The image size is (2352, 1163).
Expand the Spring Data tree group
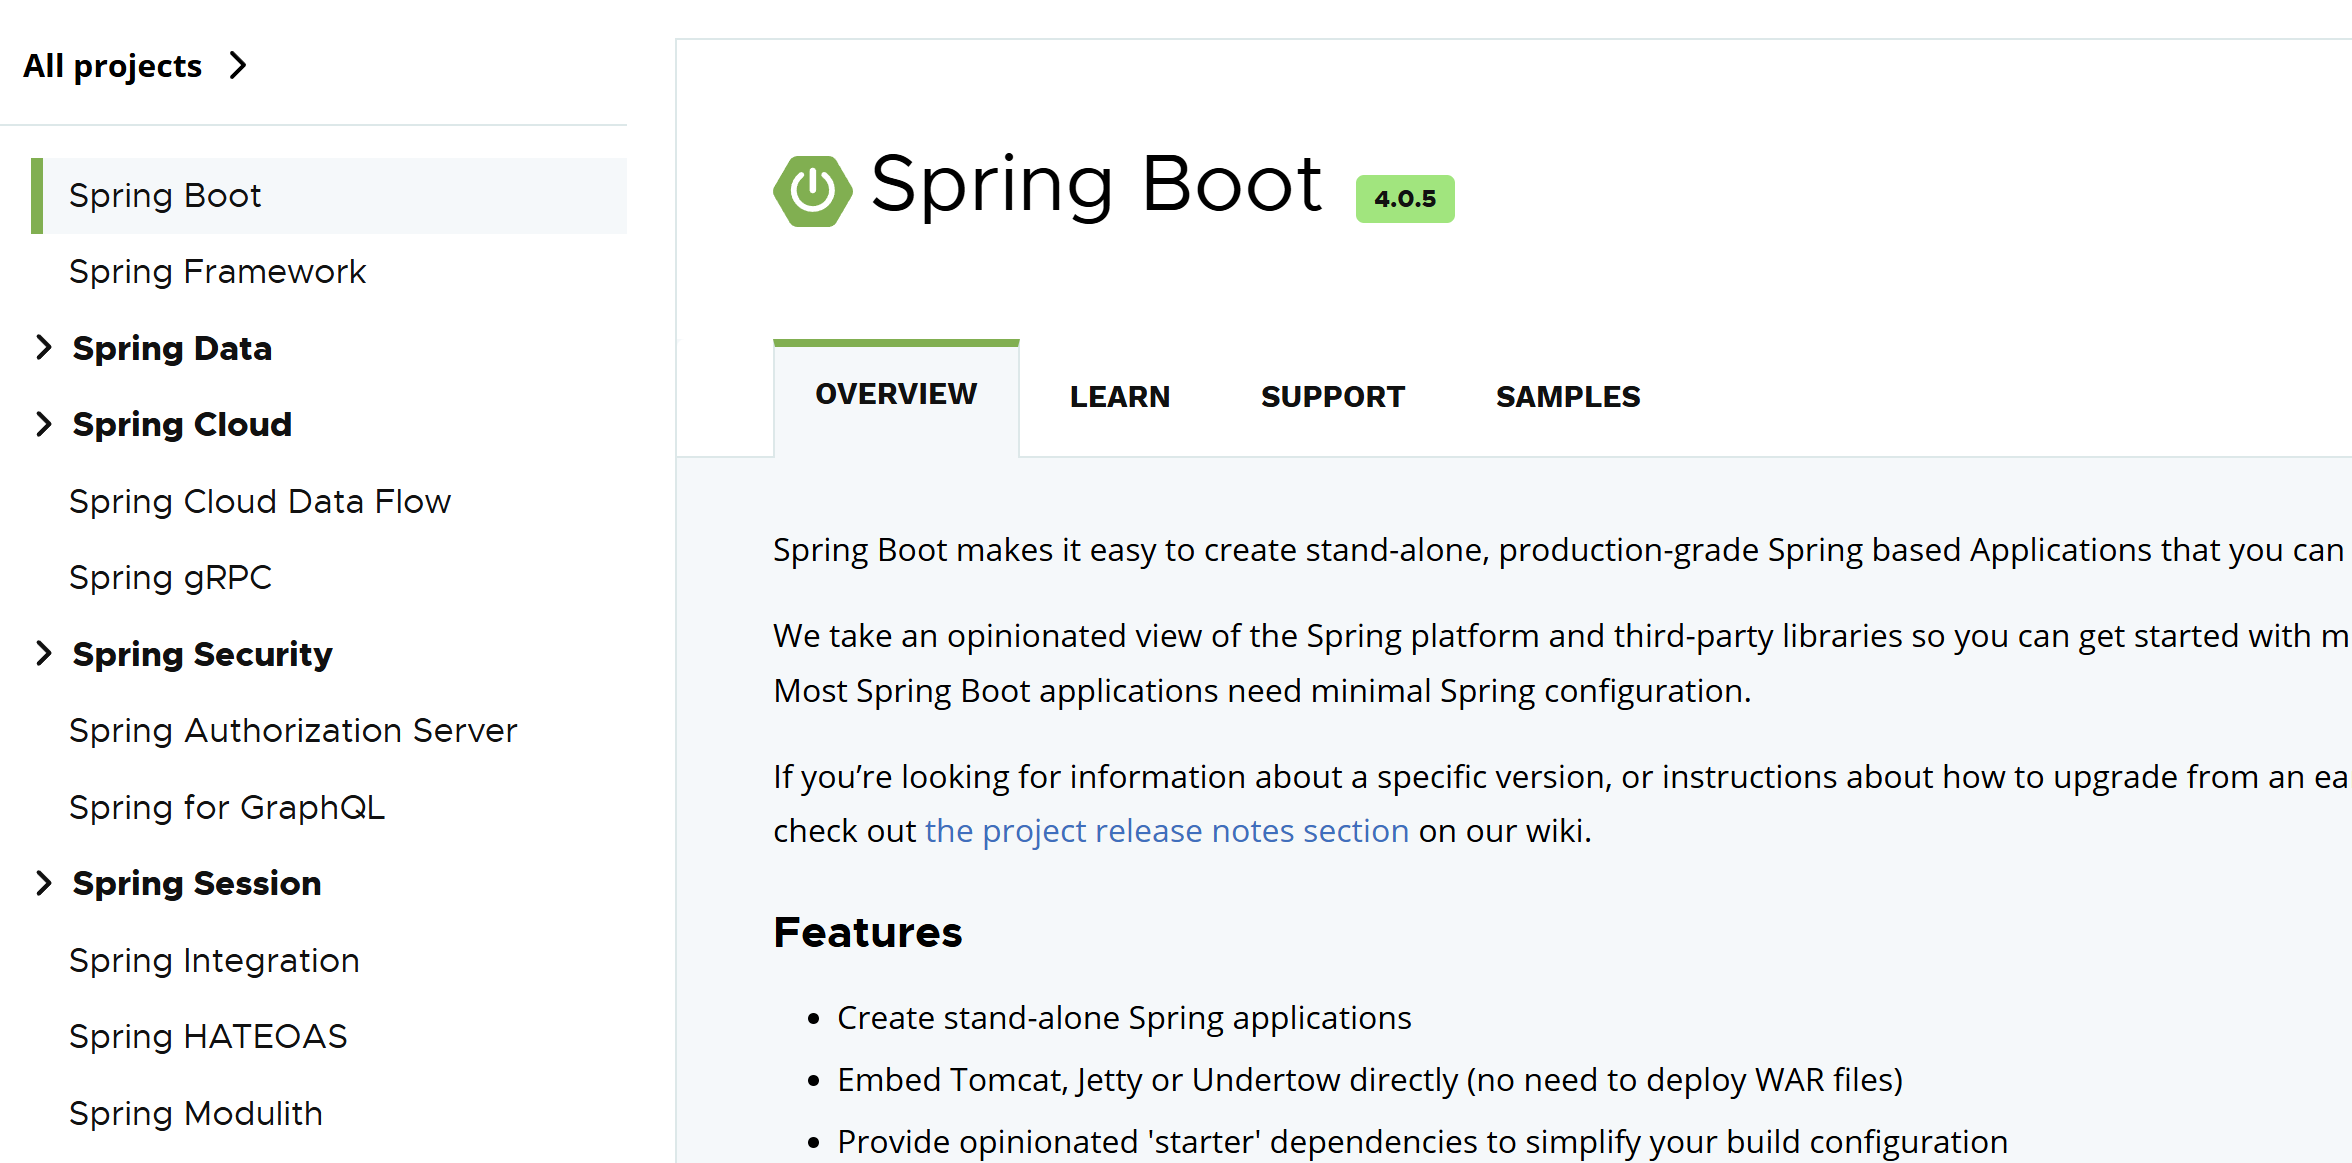click(43, 348)
